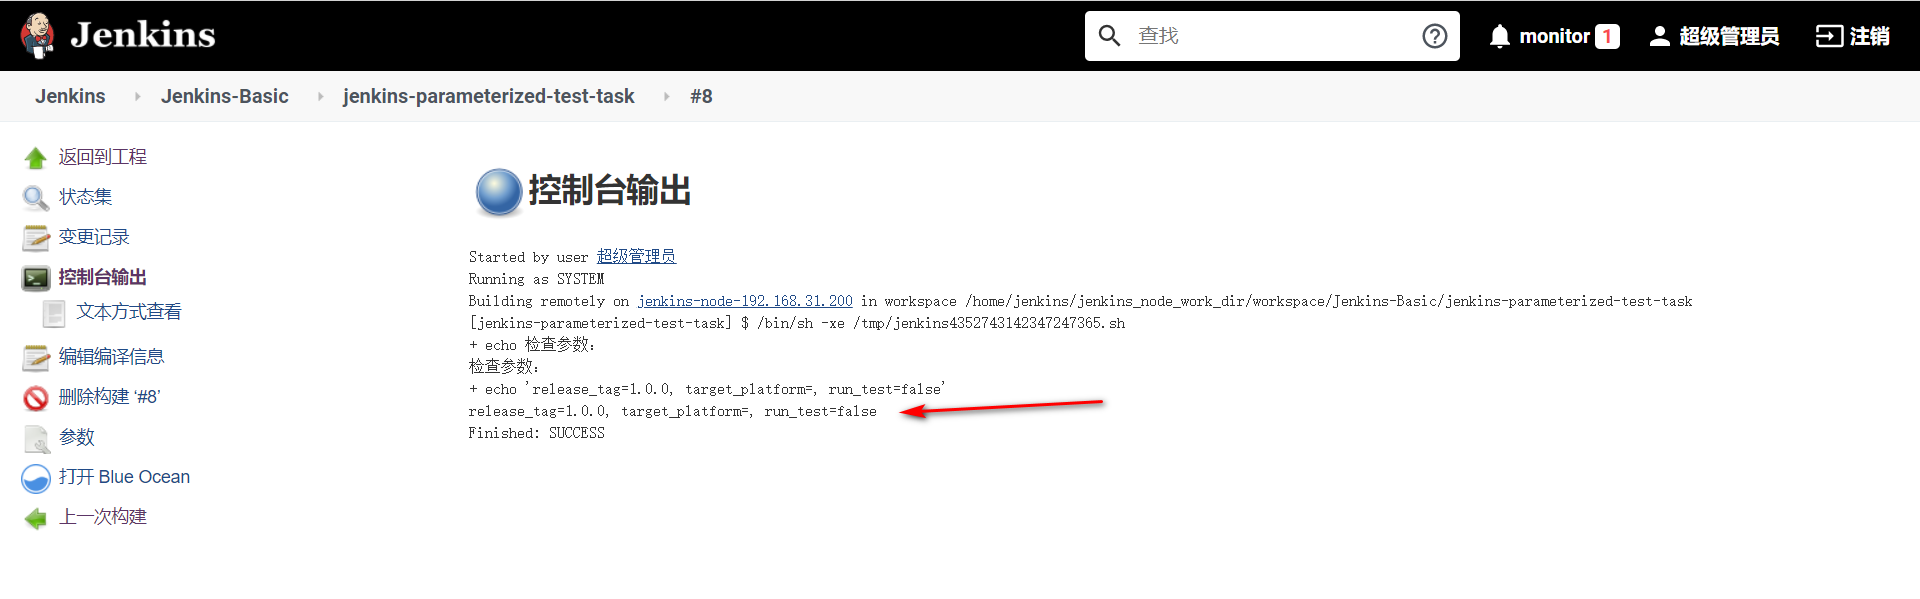Open 编辑编译信息 sidebar link
Image resolution: width=1920 pixels, height=599 pixels.
pos(111,357)
